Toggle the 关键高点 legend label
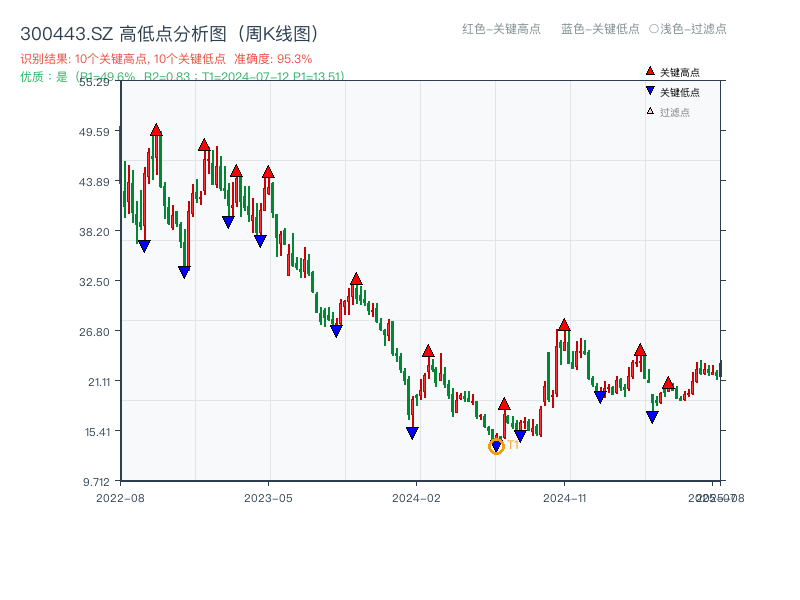Image resolution: width=800 pixels, height=600 pixels. [x=680, y=72]
